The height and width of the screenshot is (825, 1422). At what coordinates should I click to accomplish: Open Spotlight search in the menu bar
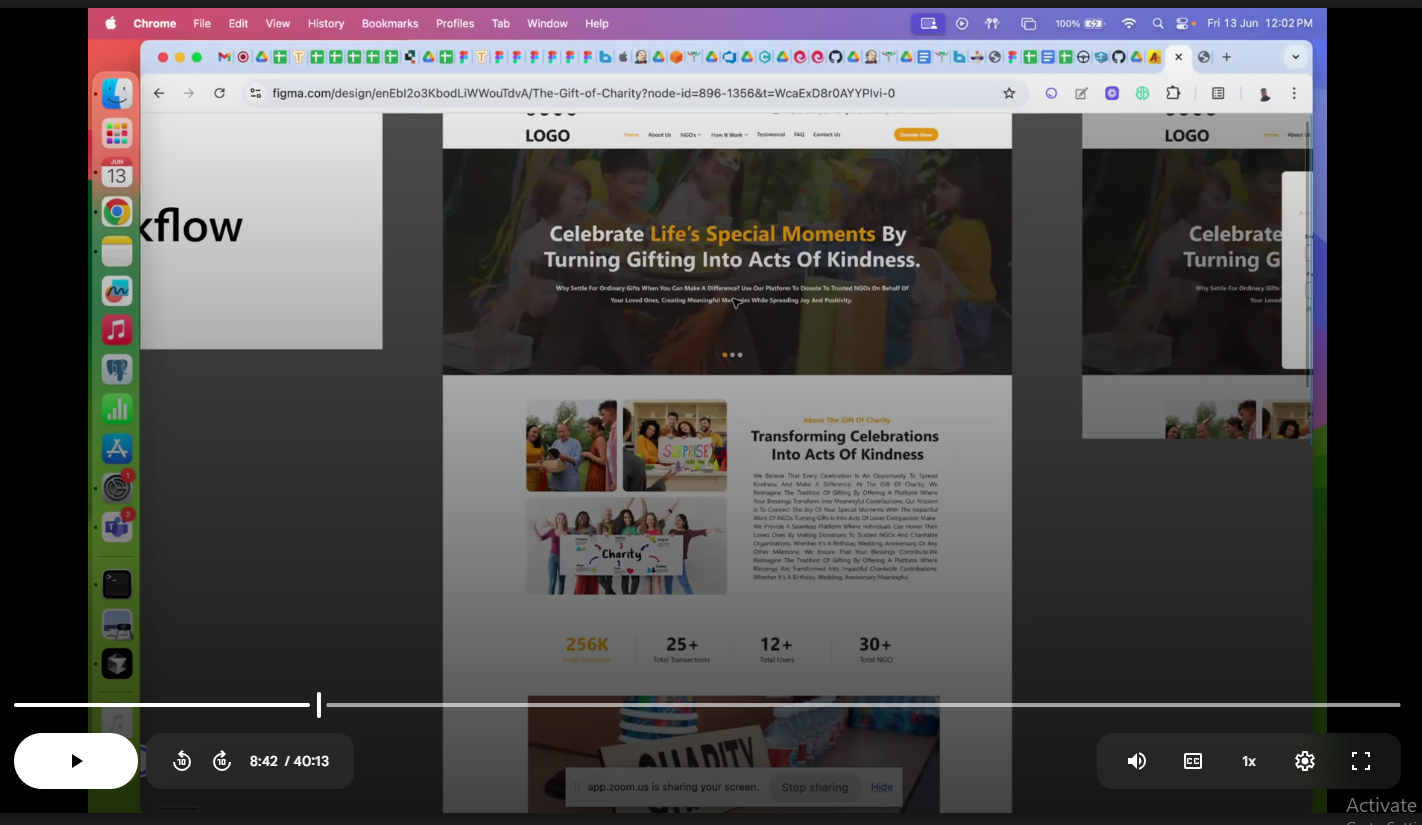coord(1158,23)
